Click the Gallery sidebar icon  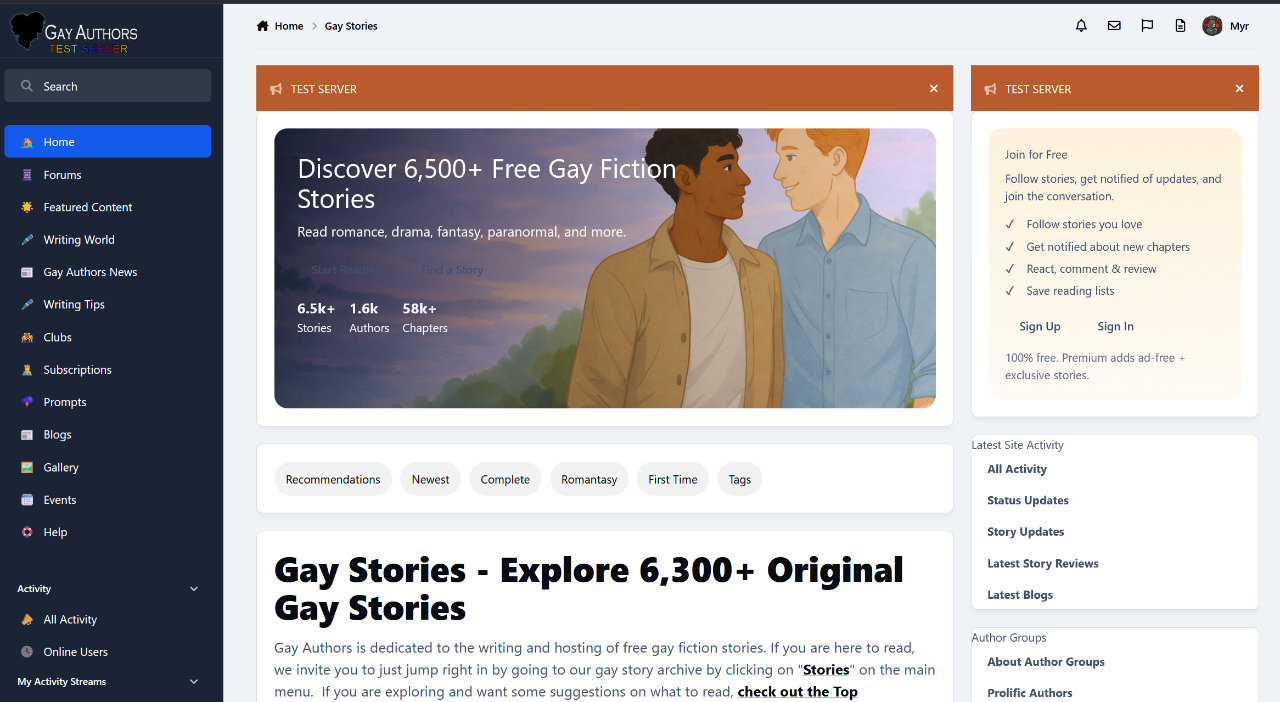click(x=27, y=467)
